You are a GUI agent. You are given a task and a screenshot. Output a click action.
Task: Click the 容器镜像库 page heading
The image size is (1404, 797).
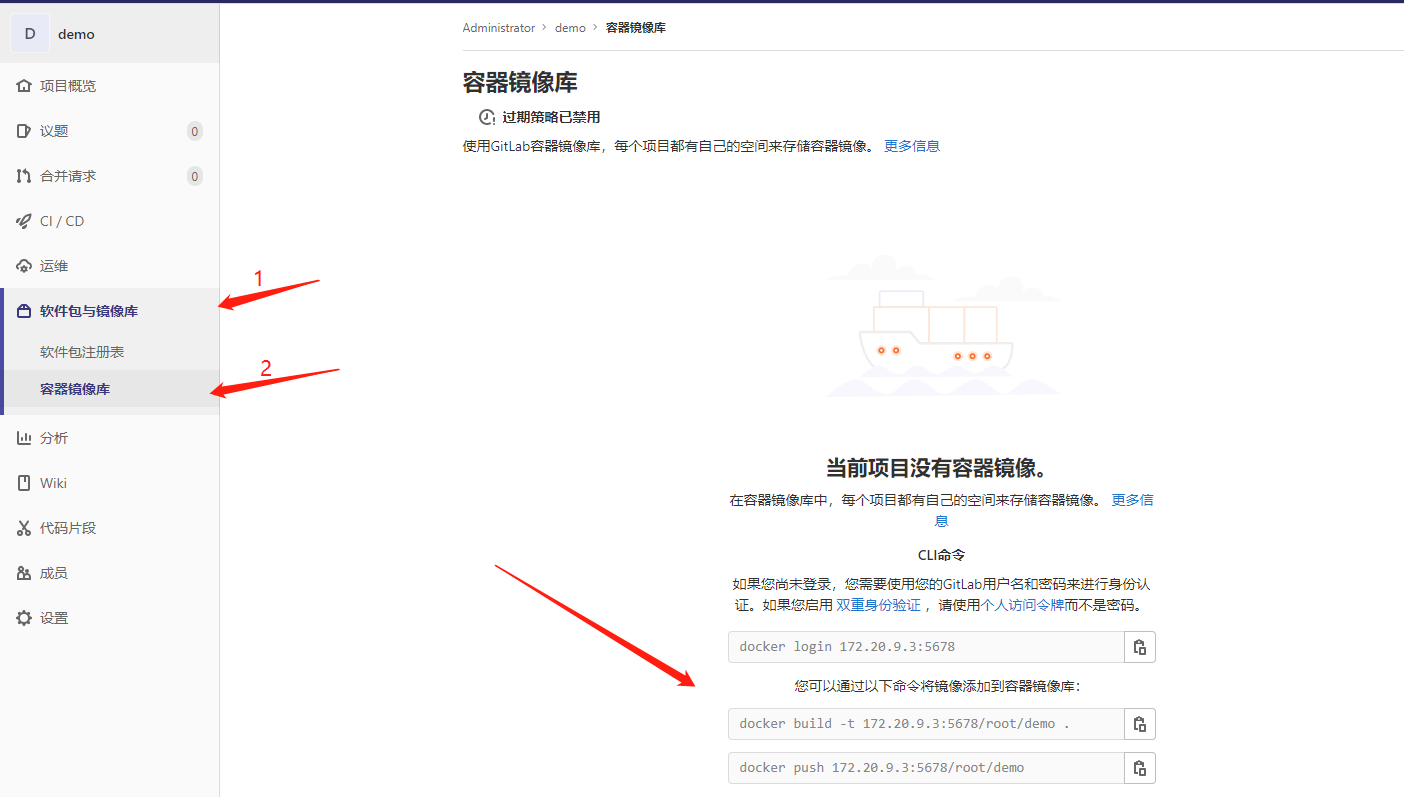pyautogui.click(x=520, y=82)
